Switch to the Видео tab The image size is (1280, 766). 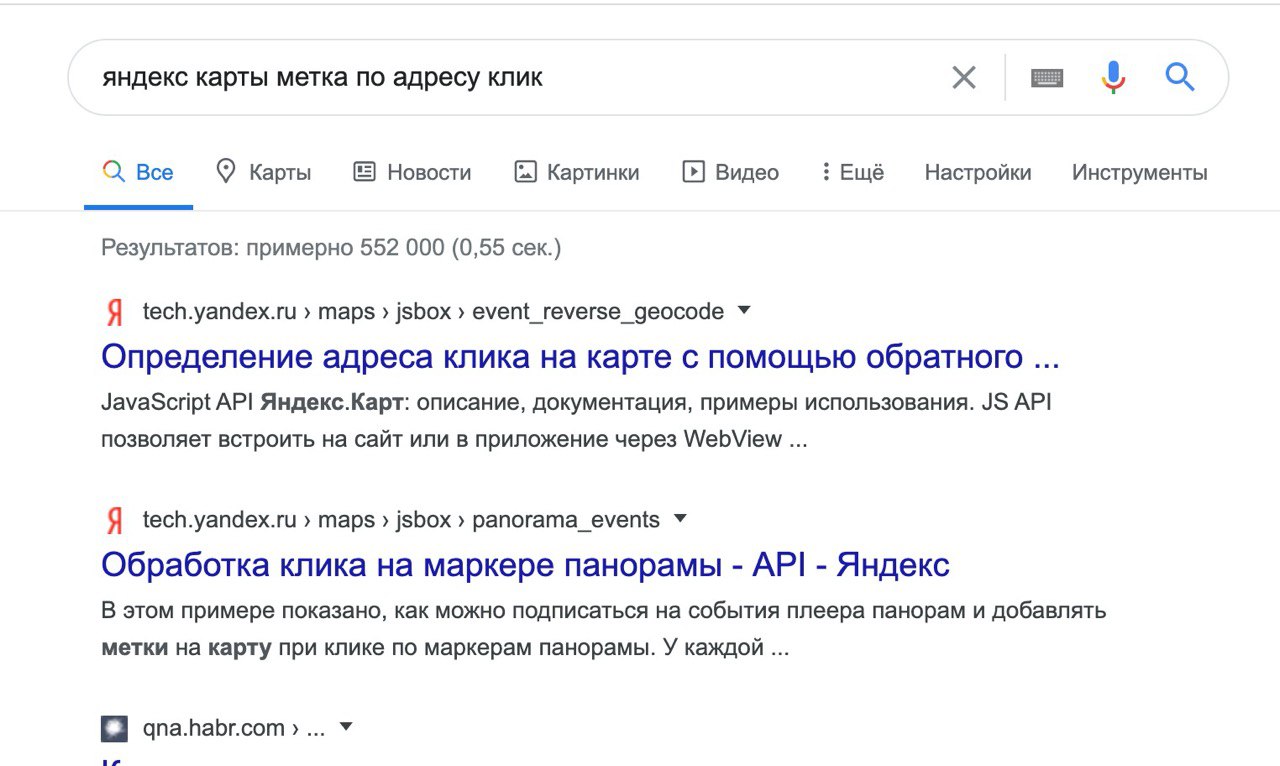point(731,173)
